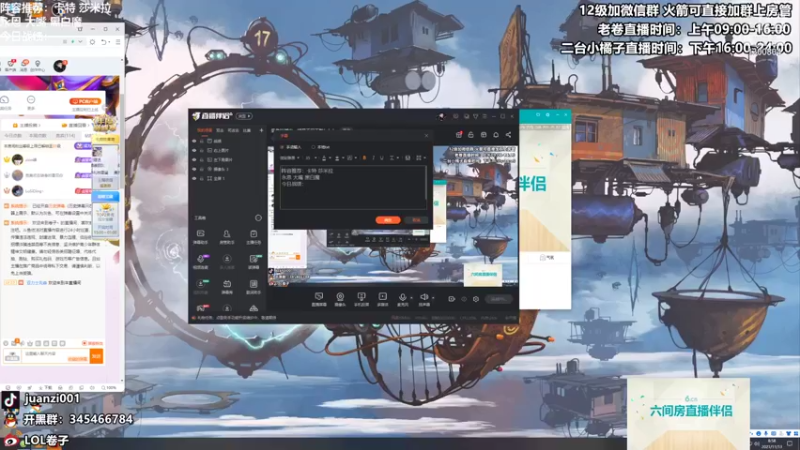Open messages icon in left window header

(24, 65)
